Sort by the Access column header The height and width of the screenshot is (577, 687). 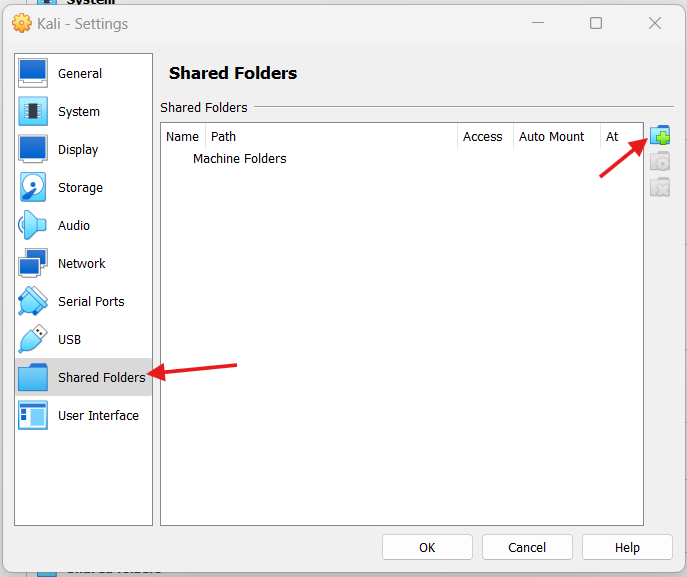485,137
